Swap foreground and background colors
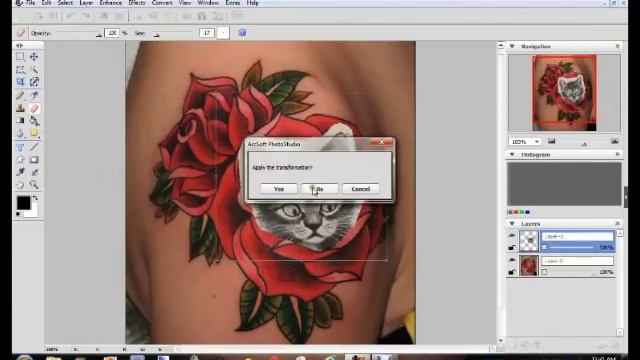The image size is (640, 360). pos(35,198)
